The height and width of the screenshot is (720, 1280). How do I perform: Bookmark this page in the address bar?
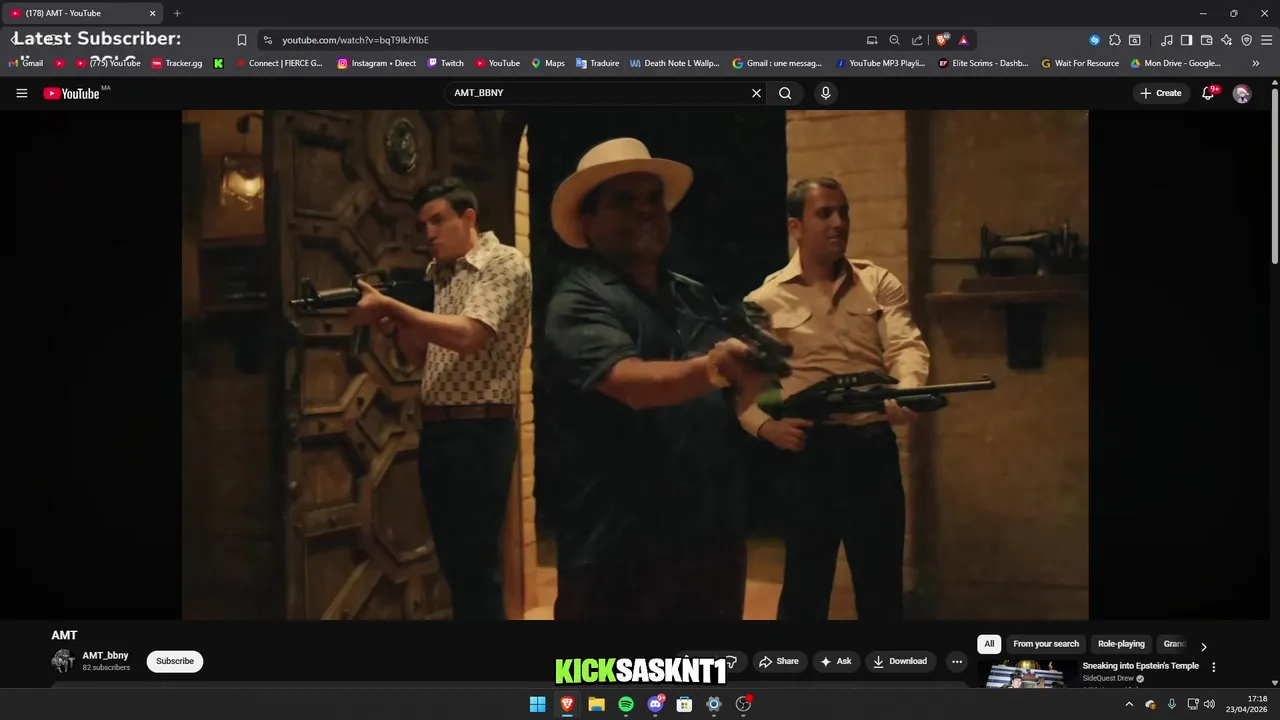tap(241, 40)
